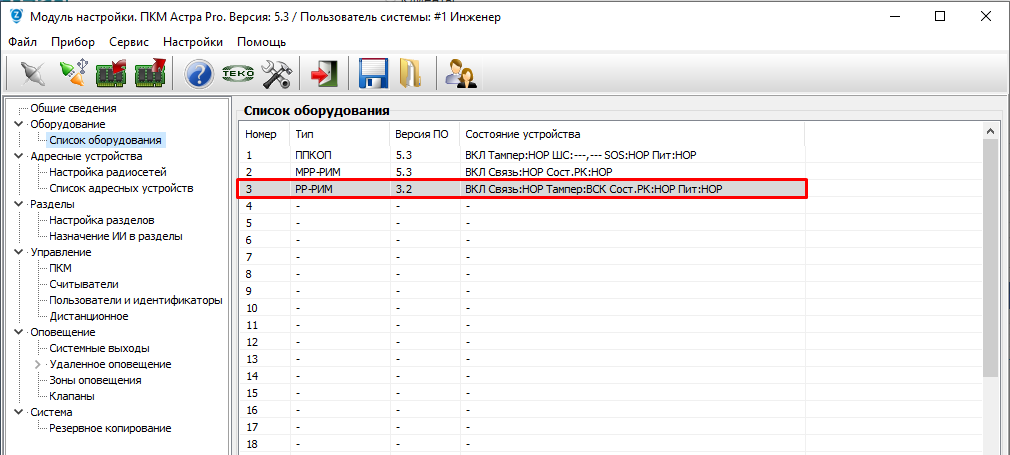
Task: Open the Сервис menu
Action: click(129, 42)
